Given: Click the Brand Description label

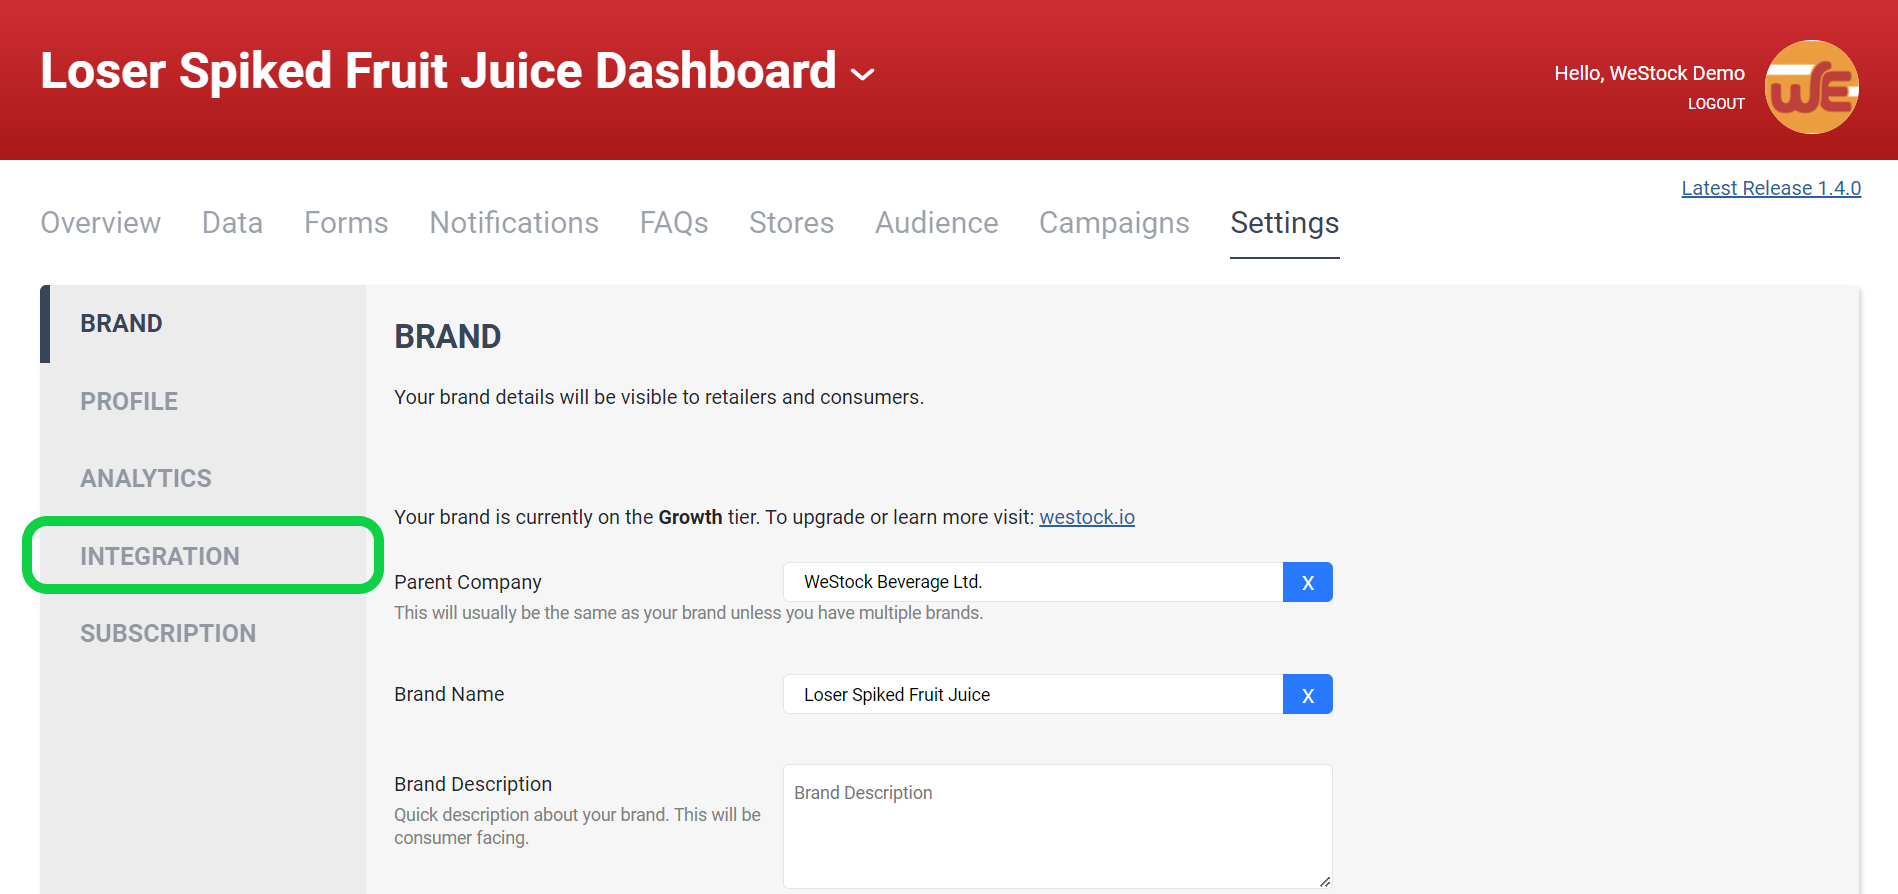Looking at the screenshot, I should pos(473,784).
